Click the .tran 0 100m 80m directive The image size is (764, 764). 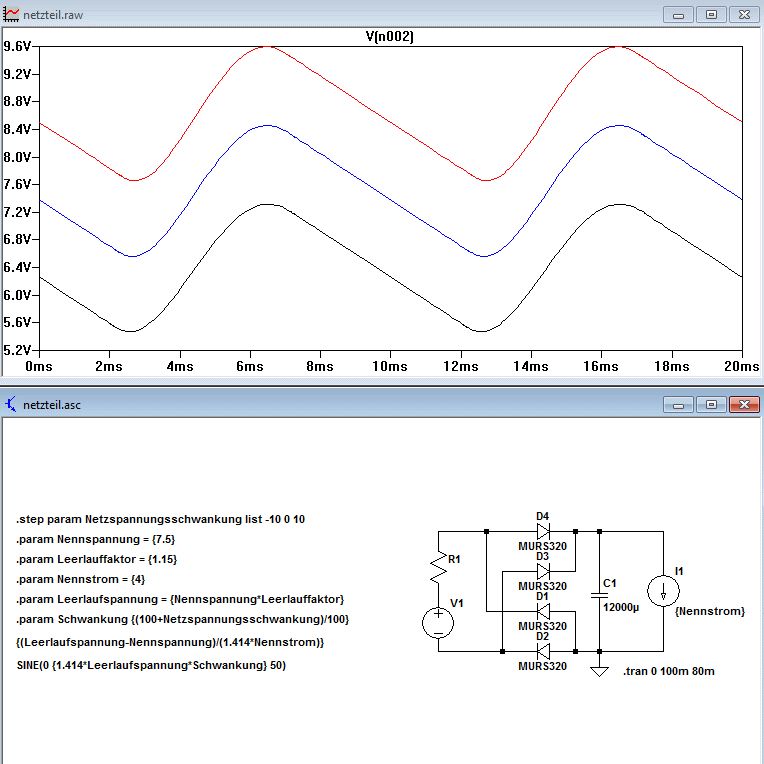[668, 671]
